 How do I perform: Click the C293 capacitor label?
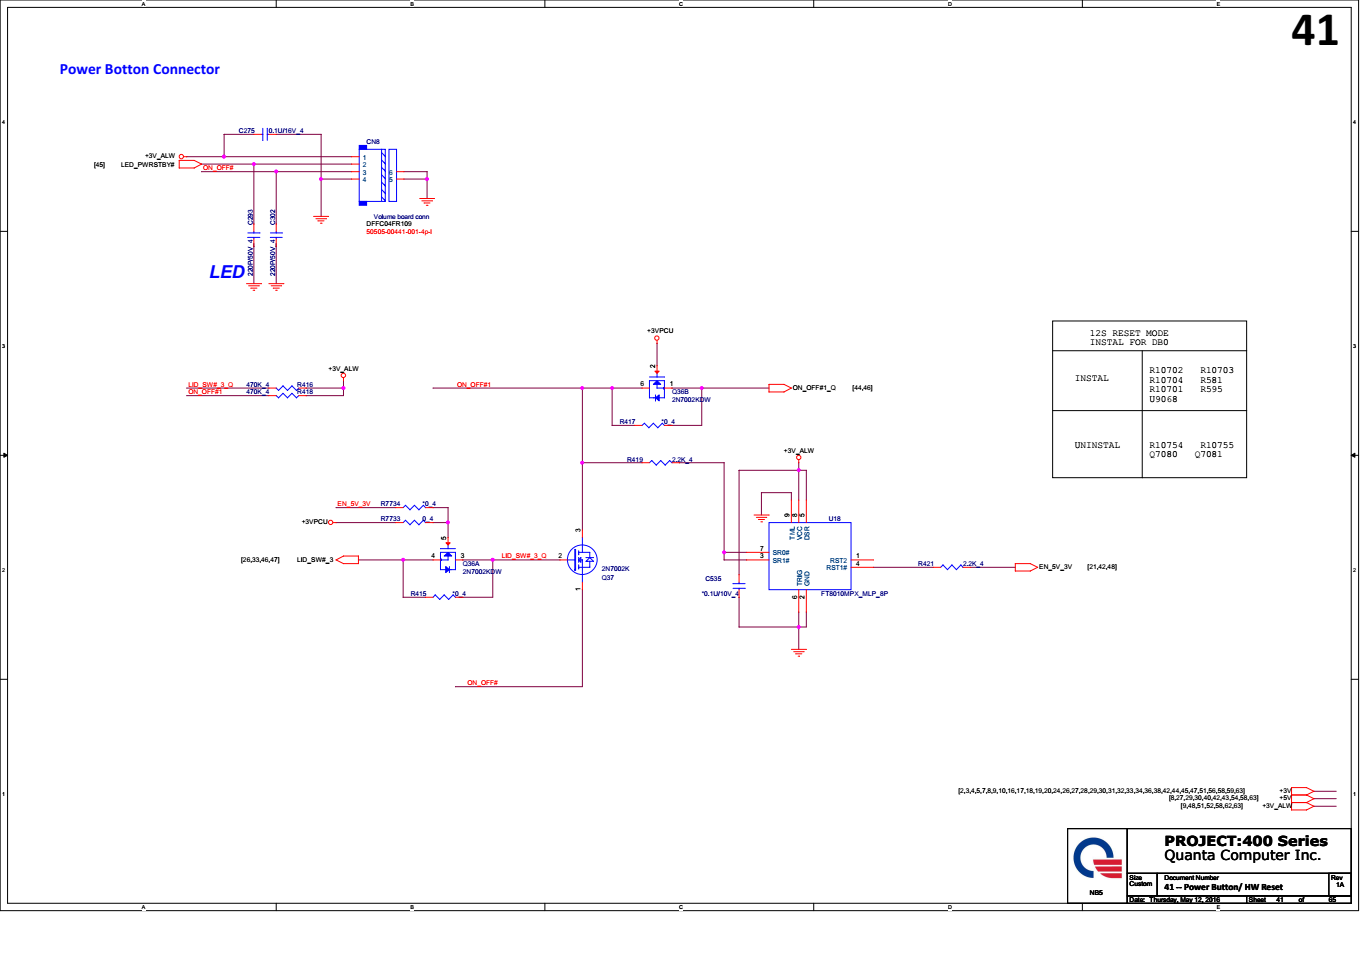(251, 217)
